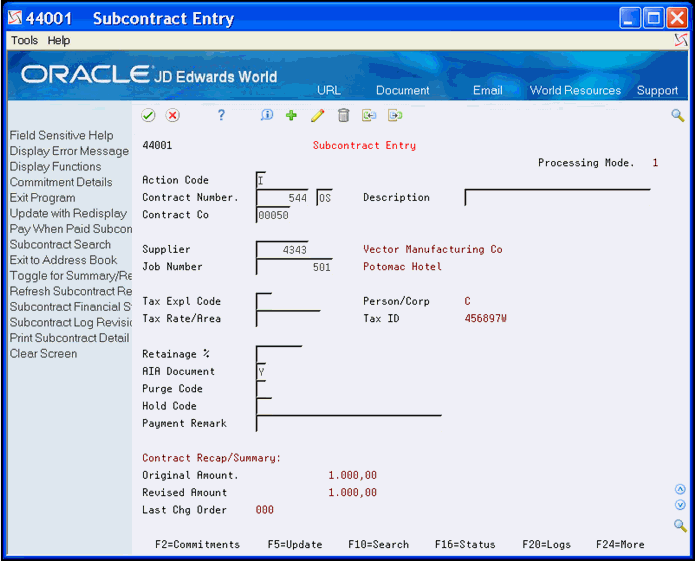Select Display Functions option
The width and height of the screenshot is (695, 561).
click(55, 167)
